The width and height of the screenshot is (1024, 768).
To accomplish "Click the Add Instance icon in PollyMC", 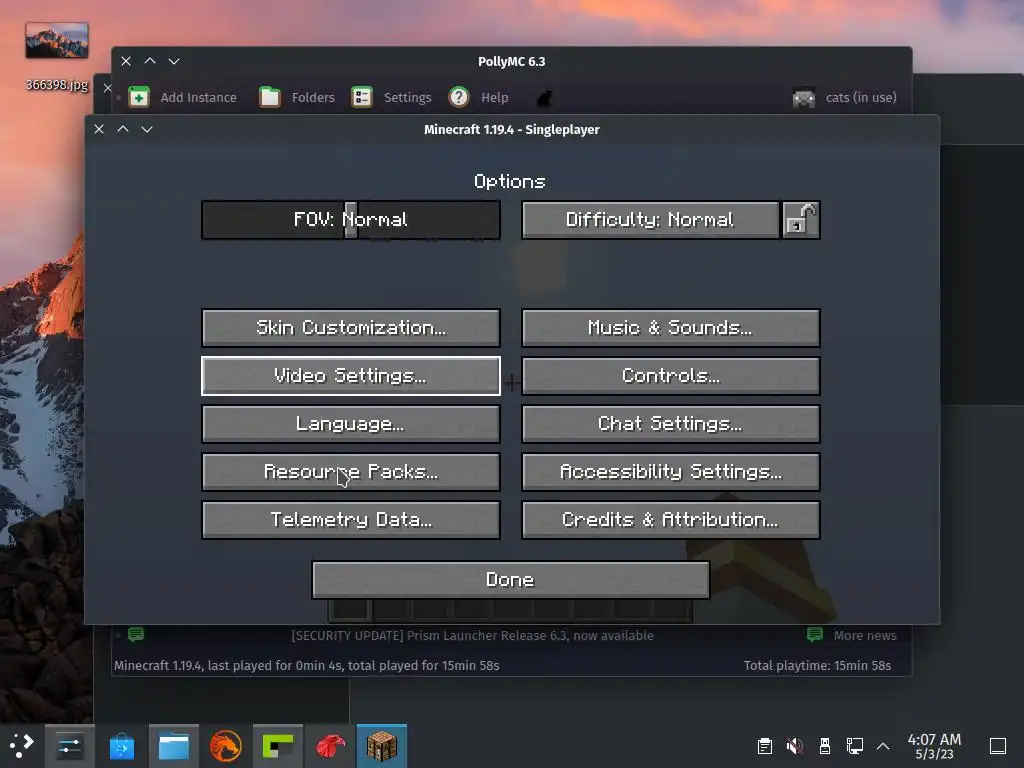I will tap(138, 97).
